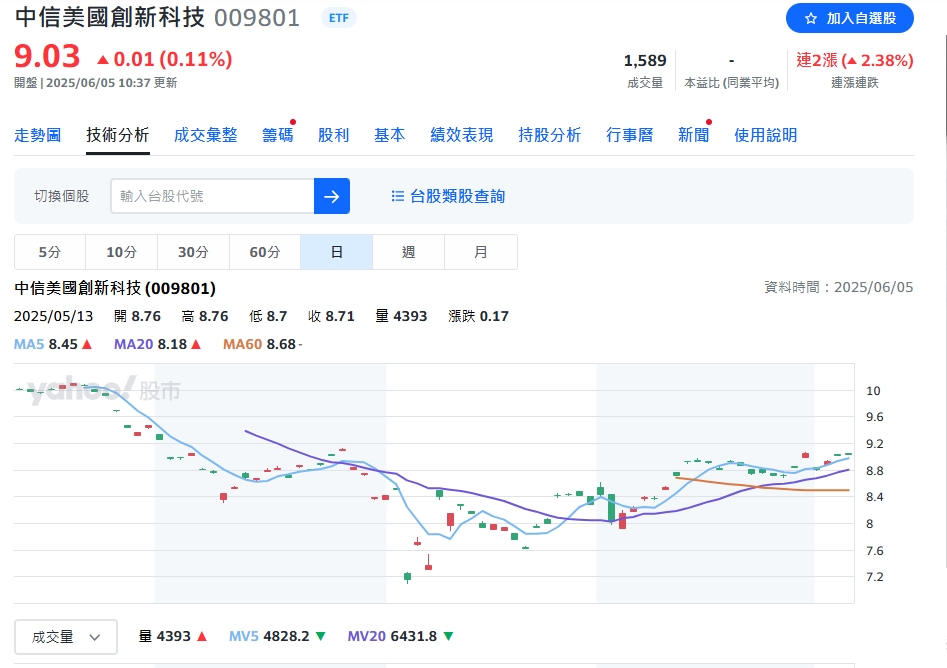Click the 量 4393 value in the price row
The width and height of the screenshot is (947, 668).
(401, 316)
